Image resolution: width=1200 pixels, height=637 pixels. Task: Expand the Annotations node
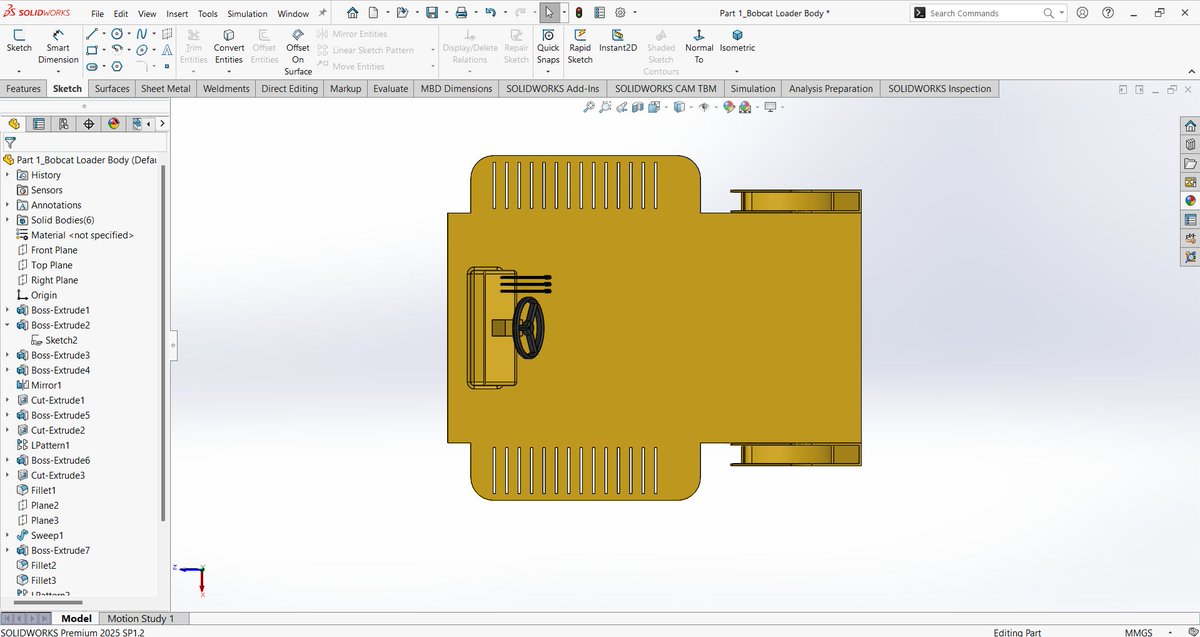[x=7, y=205]
